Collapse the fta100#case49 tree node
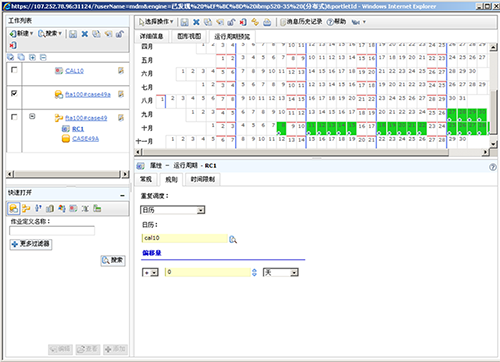 (32, 116)
